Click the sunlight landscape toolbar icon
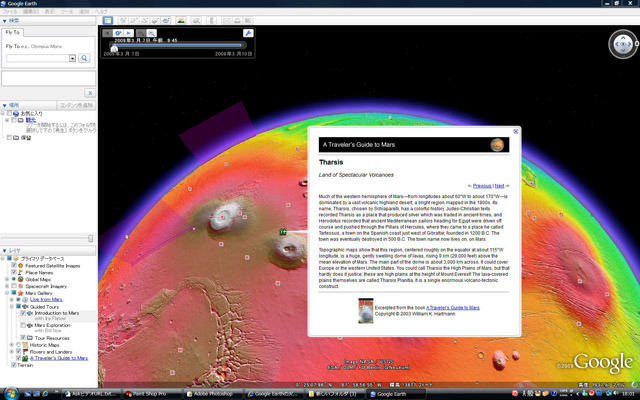This screenshot has width=640, height=400. 181,20
